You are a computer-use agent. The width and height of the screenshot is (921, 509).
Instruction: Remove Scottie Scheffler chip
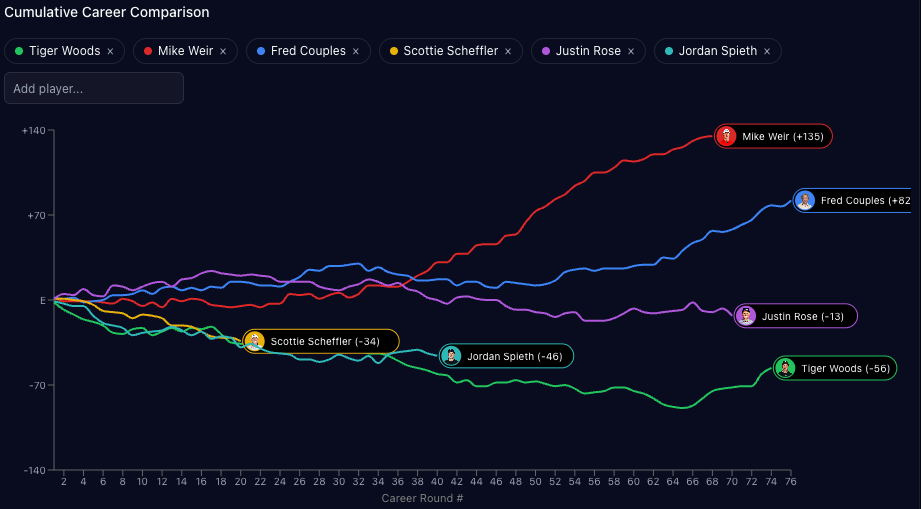508,51
